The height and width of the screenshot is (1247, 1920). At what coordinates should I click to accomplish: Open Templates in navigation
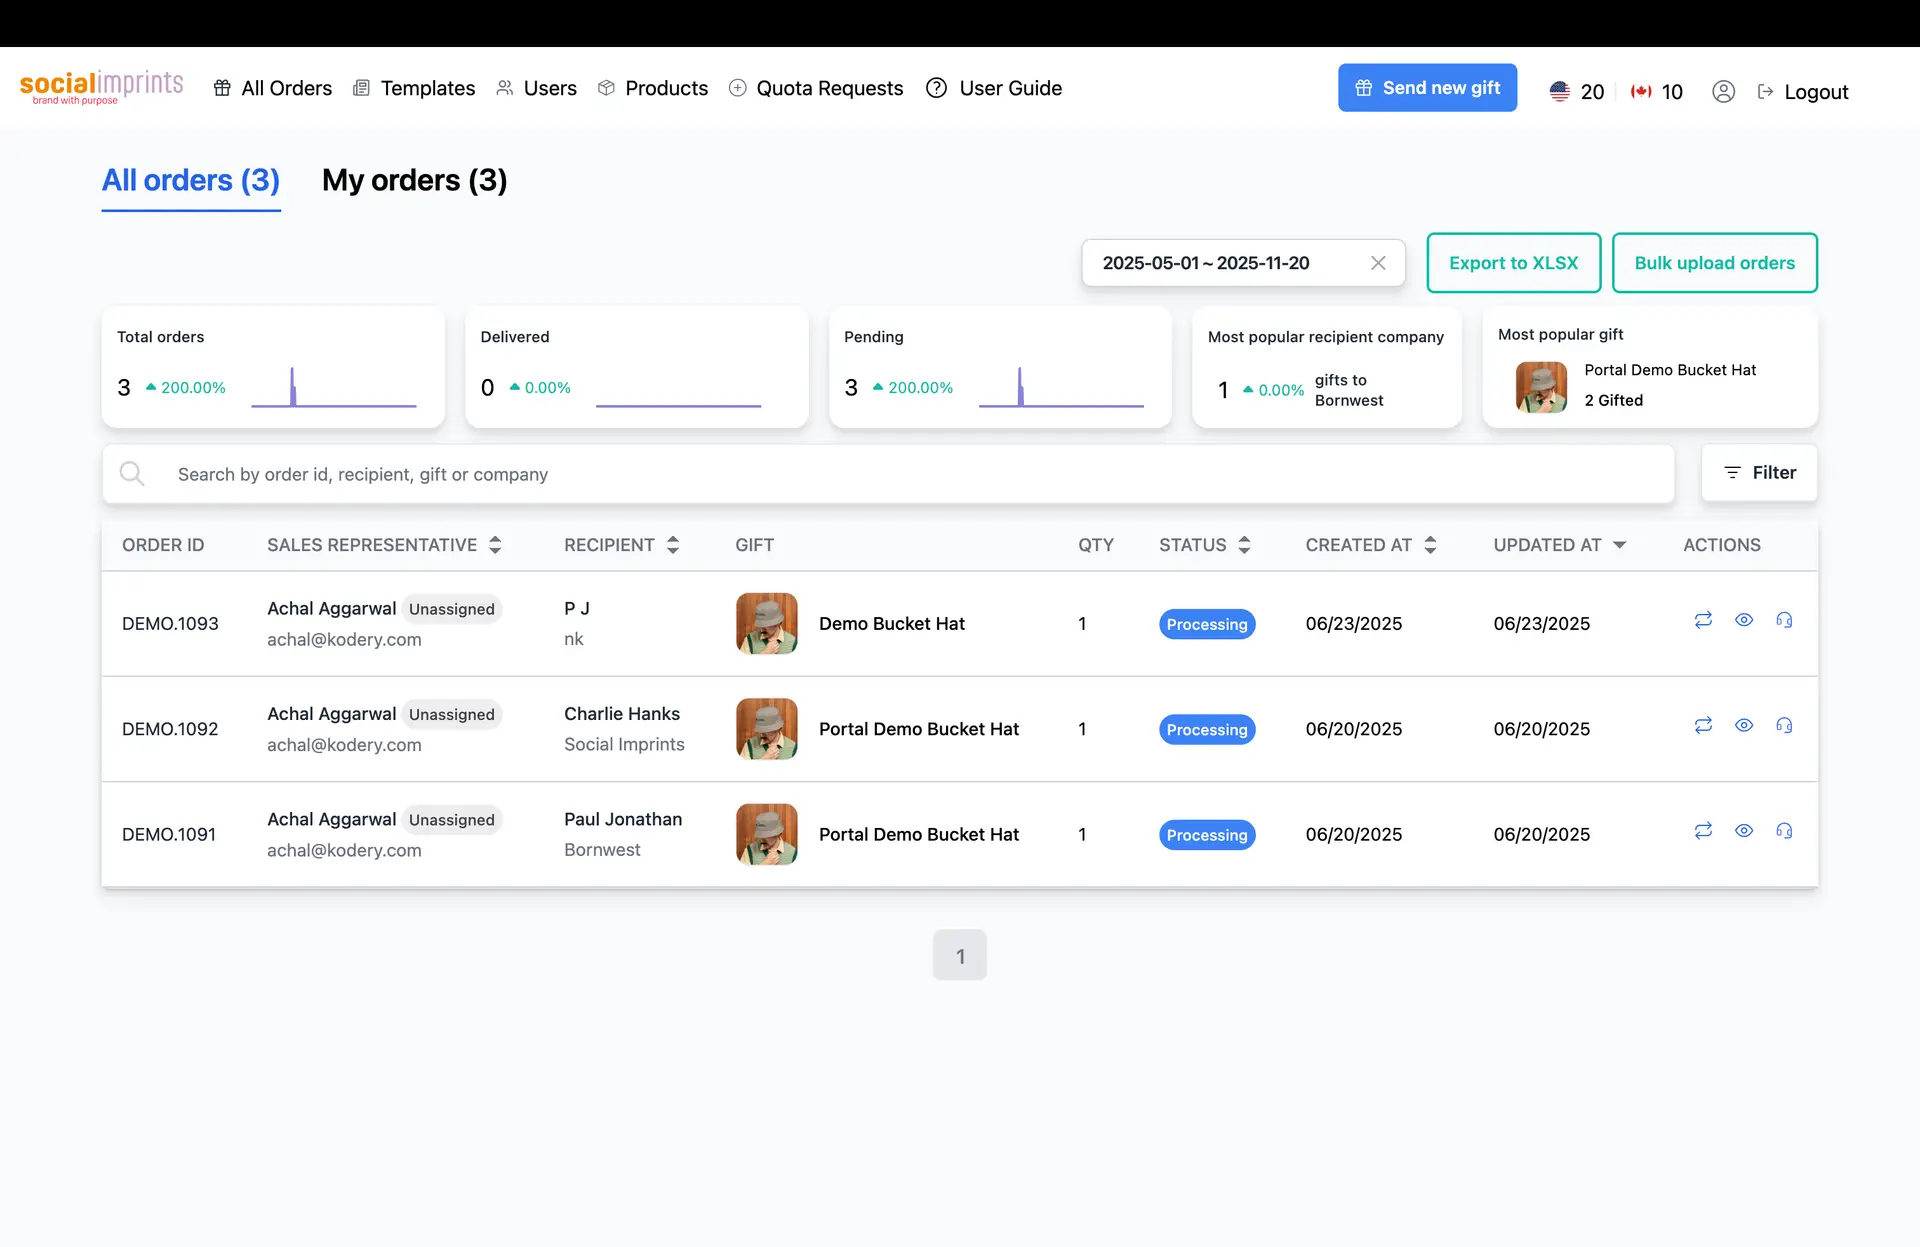[x=414, y=88]
